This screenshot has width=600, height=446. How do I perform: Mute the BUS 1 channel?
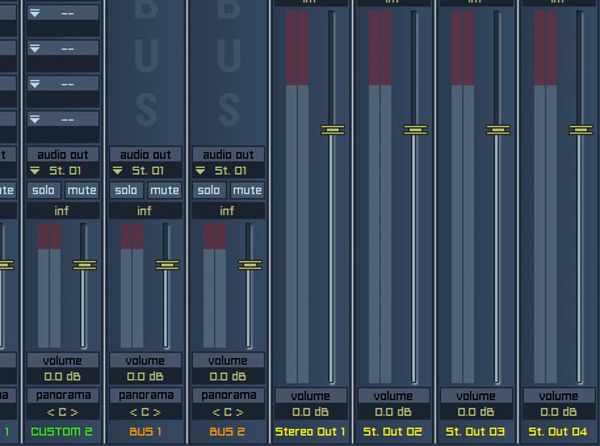(164, 190)
